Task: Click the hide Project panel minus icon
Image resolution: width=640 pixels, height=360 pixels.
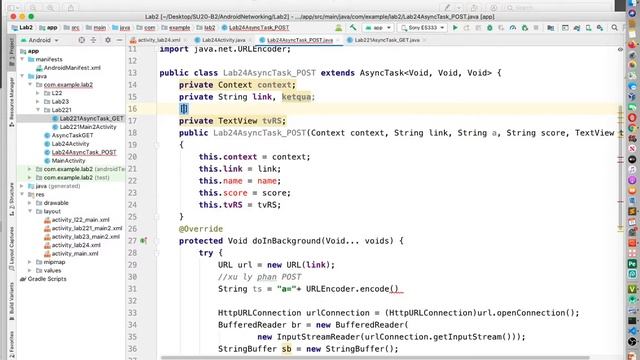Action: pyautogui.click(x=119, y=40)
